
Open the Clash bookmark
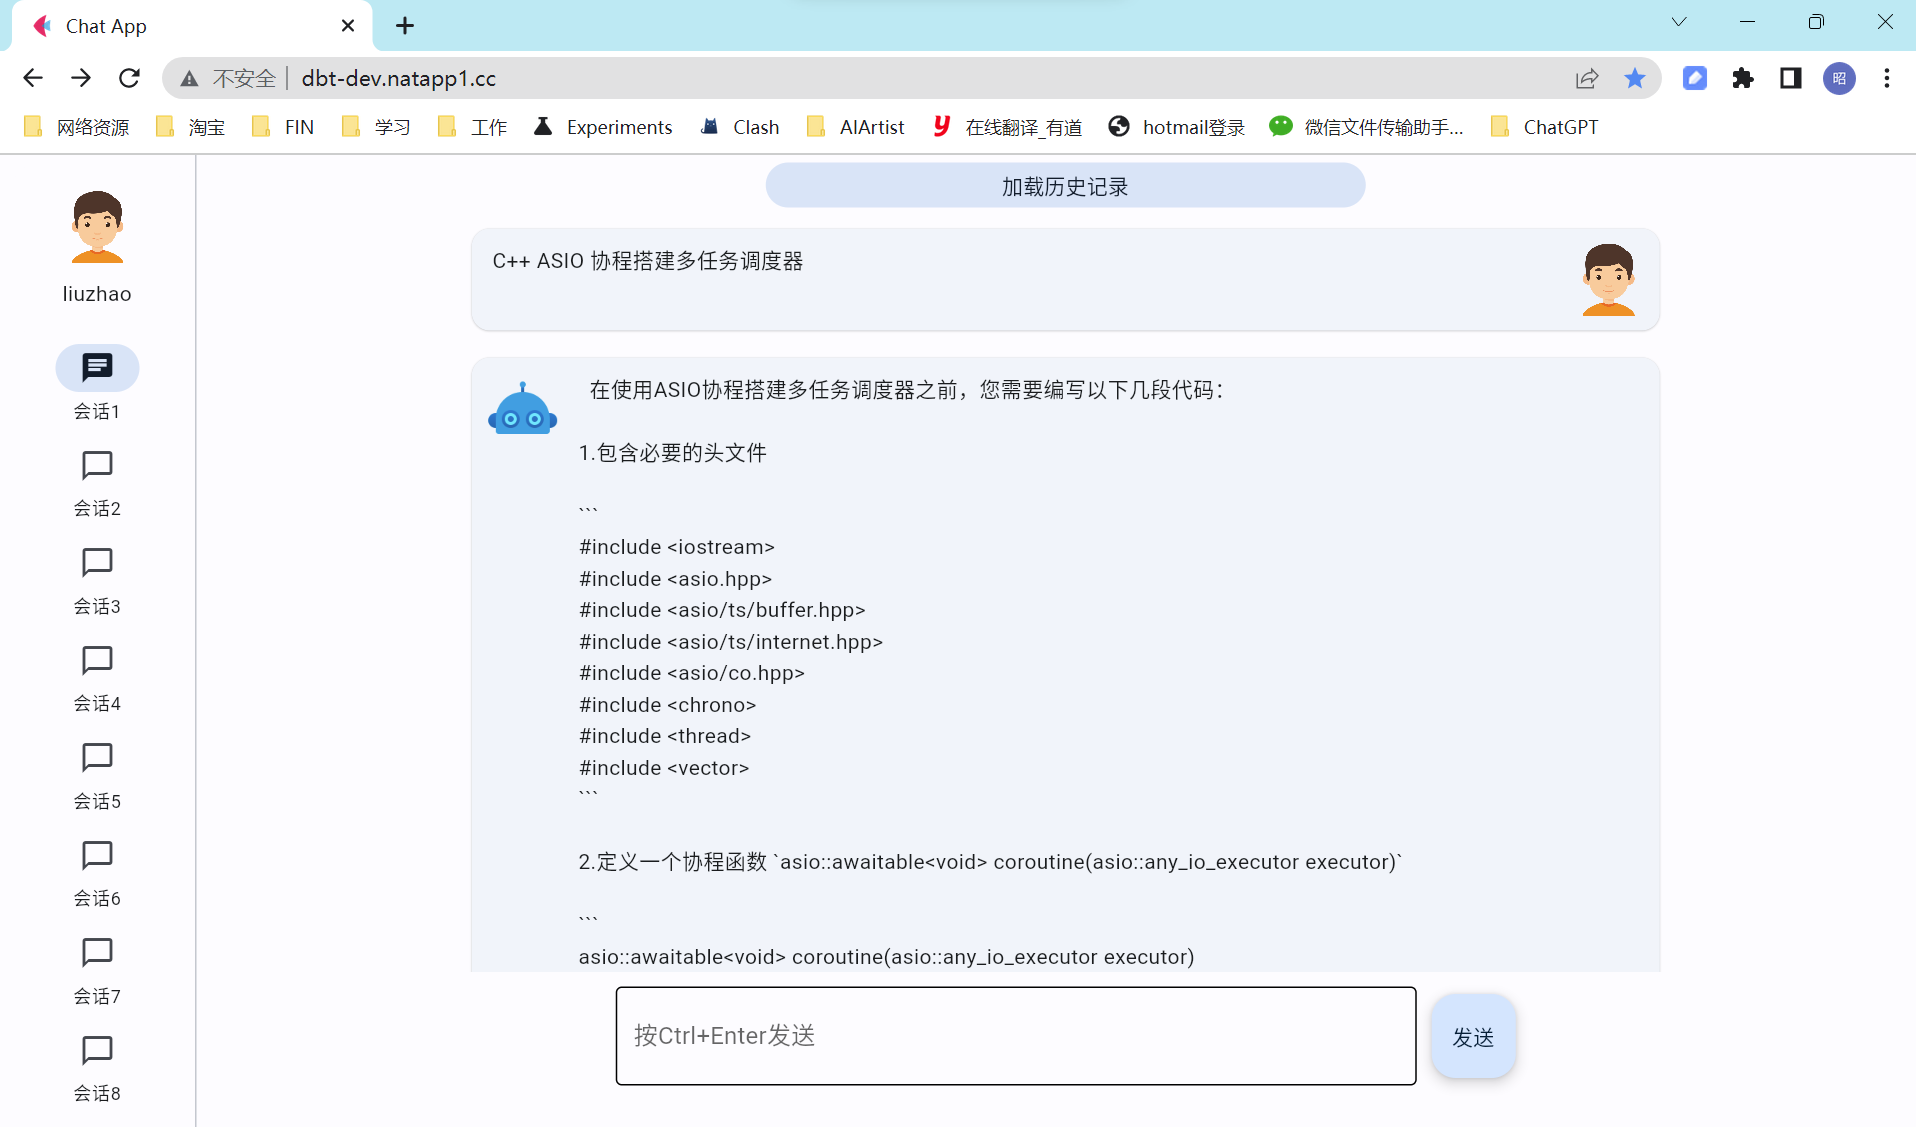(740, 127)
